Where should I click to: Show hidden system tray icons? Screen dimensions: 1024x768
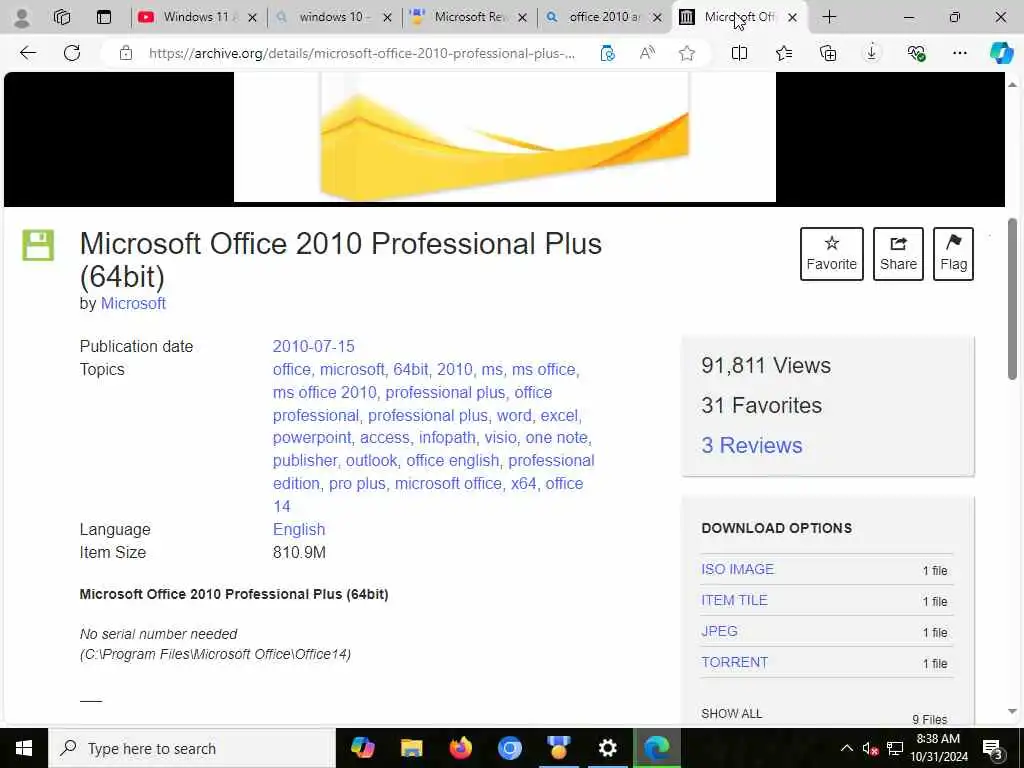[x=846, y=748]
